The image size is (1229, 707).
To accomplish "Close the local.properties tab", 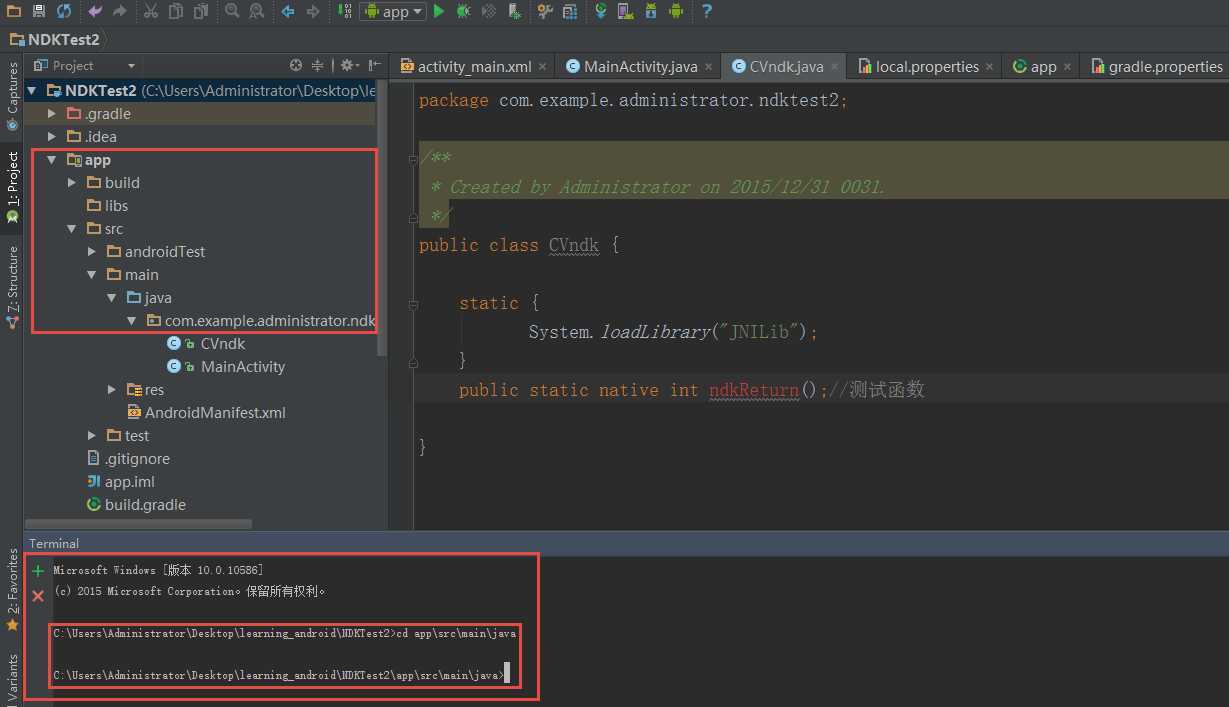I will tap(989, 67).
